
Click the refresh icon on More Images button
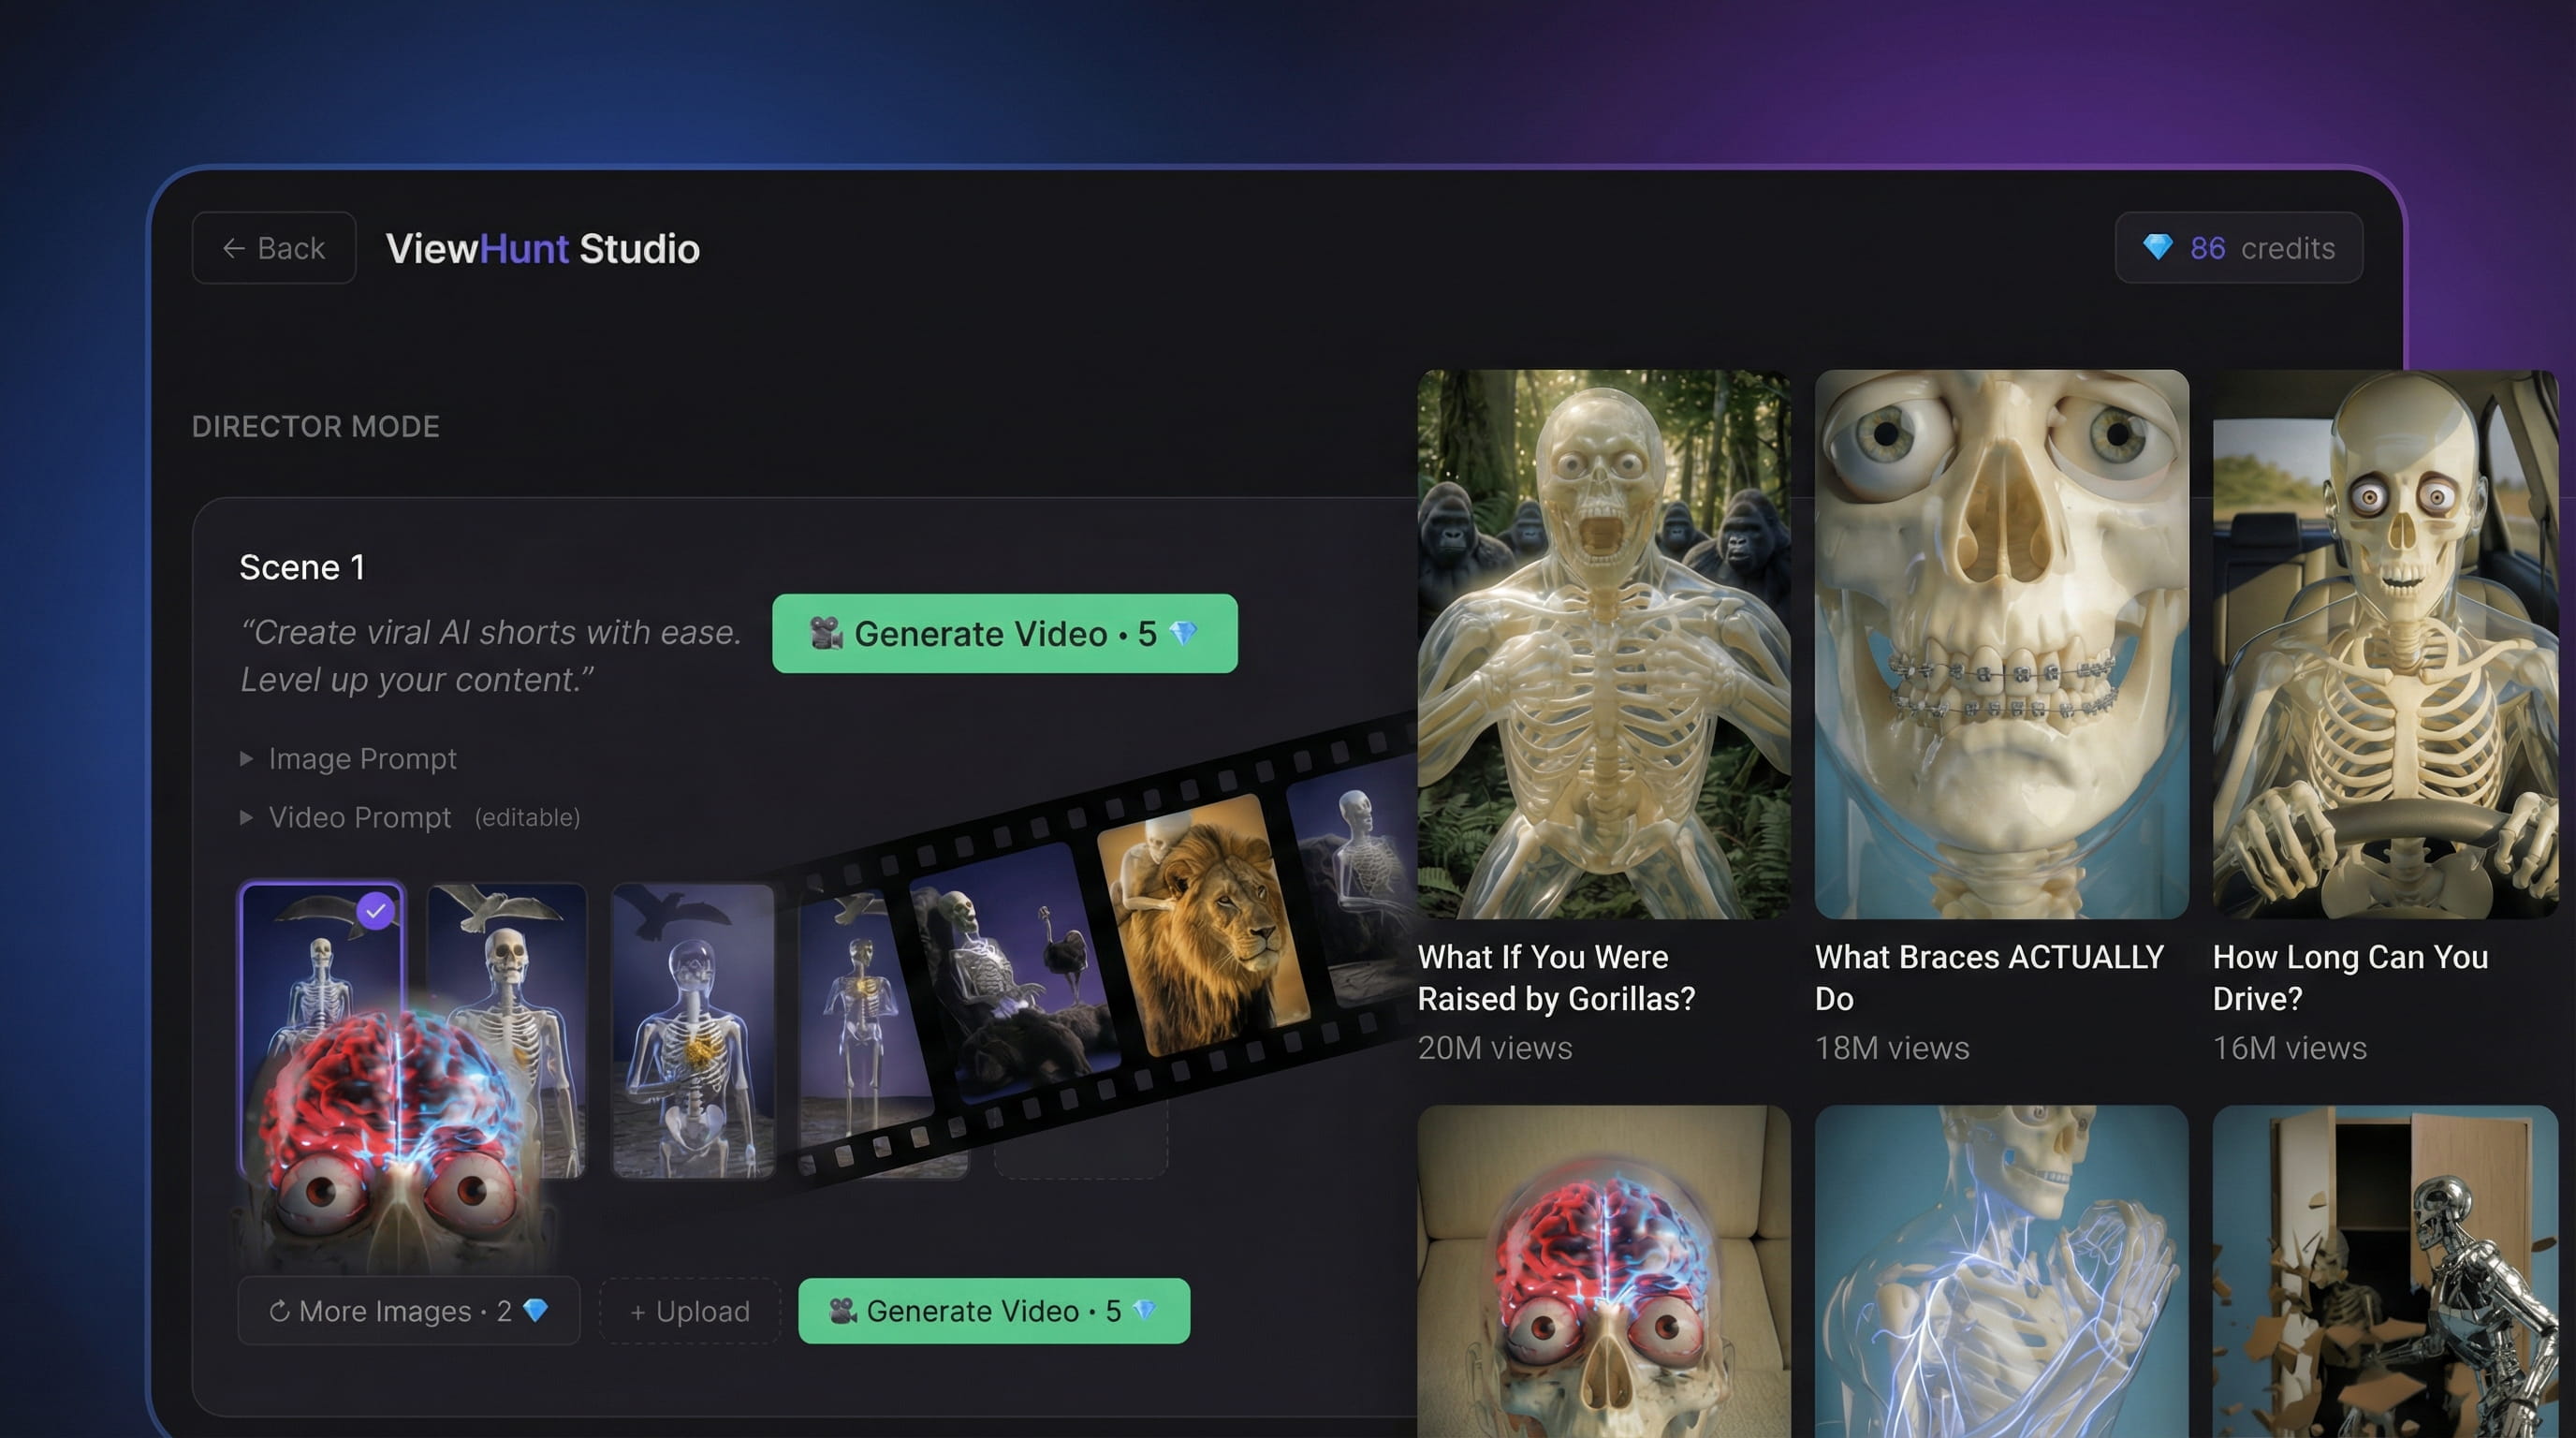tap(281, 1311)
